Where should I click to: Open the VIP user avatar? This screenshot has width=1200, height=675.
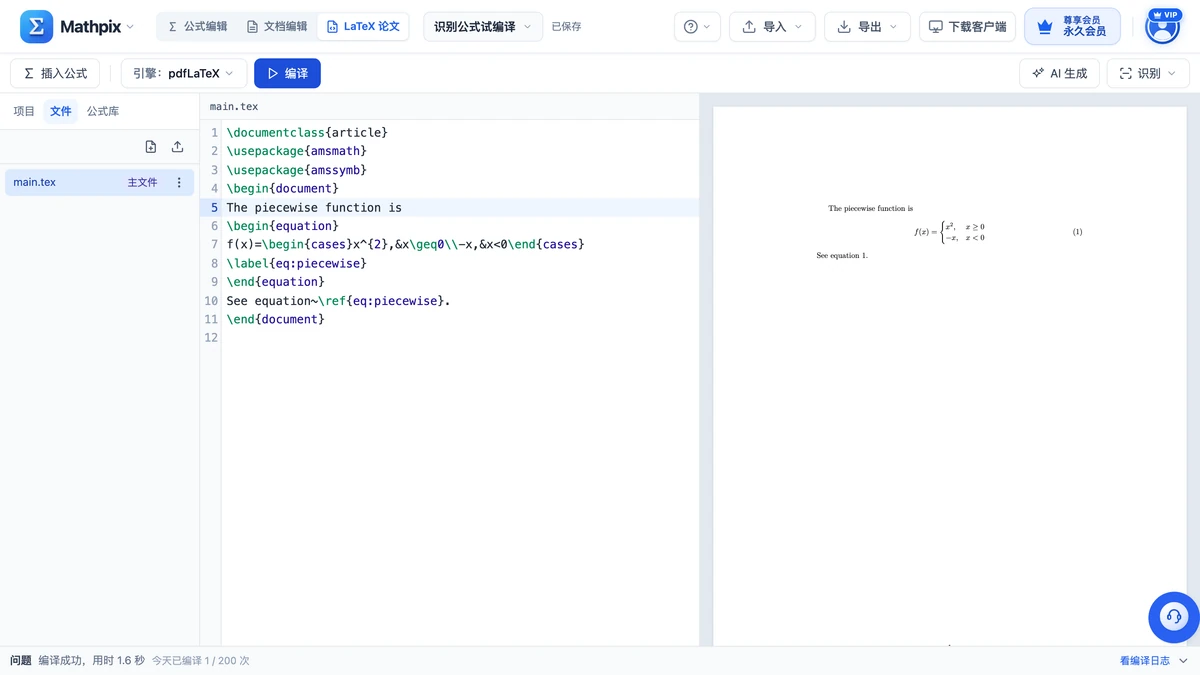point(1162,27)
